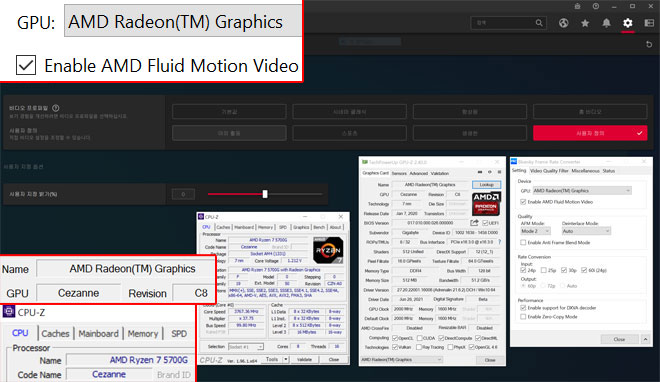Click the Validate button in CPU-Z
The height and width of the screenshot is (382, 660).
[304, 360]
